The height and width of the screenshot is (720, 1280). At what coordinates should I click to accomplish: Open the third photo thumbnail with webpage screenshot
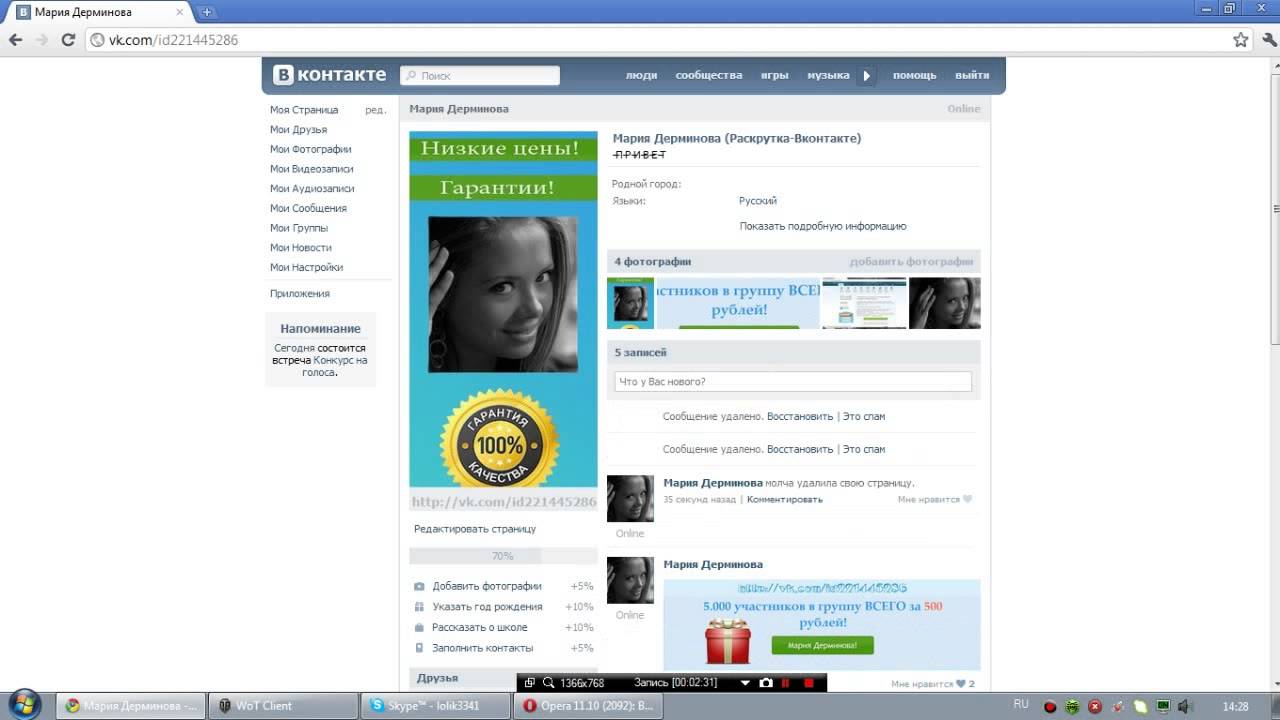865,303
